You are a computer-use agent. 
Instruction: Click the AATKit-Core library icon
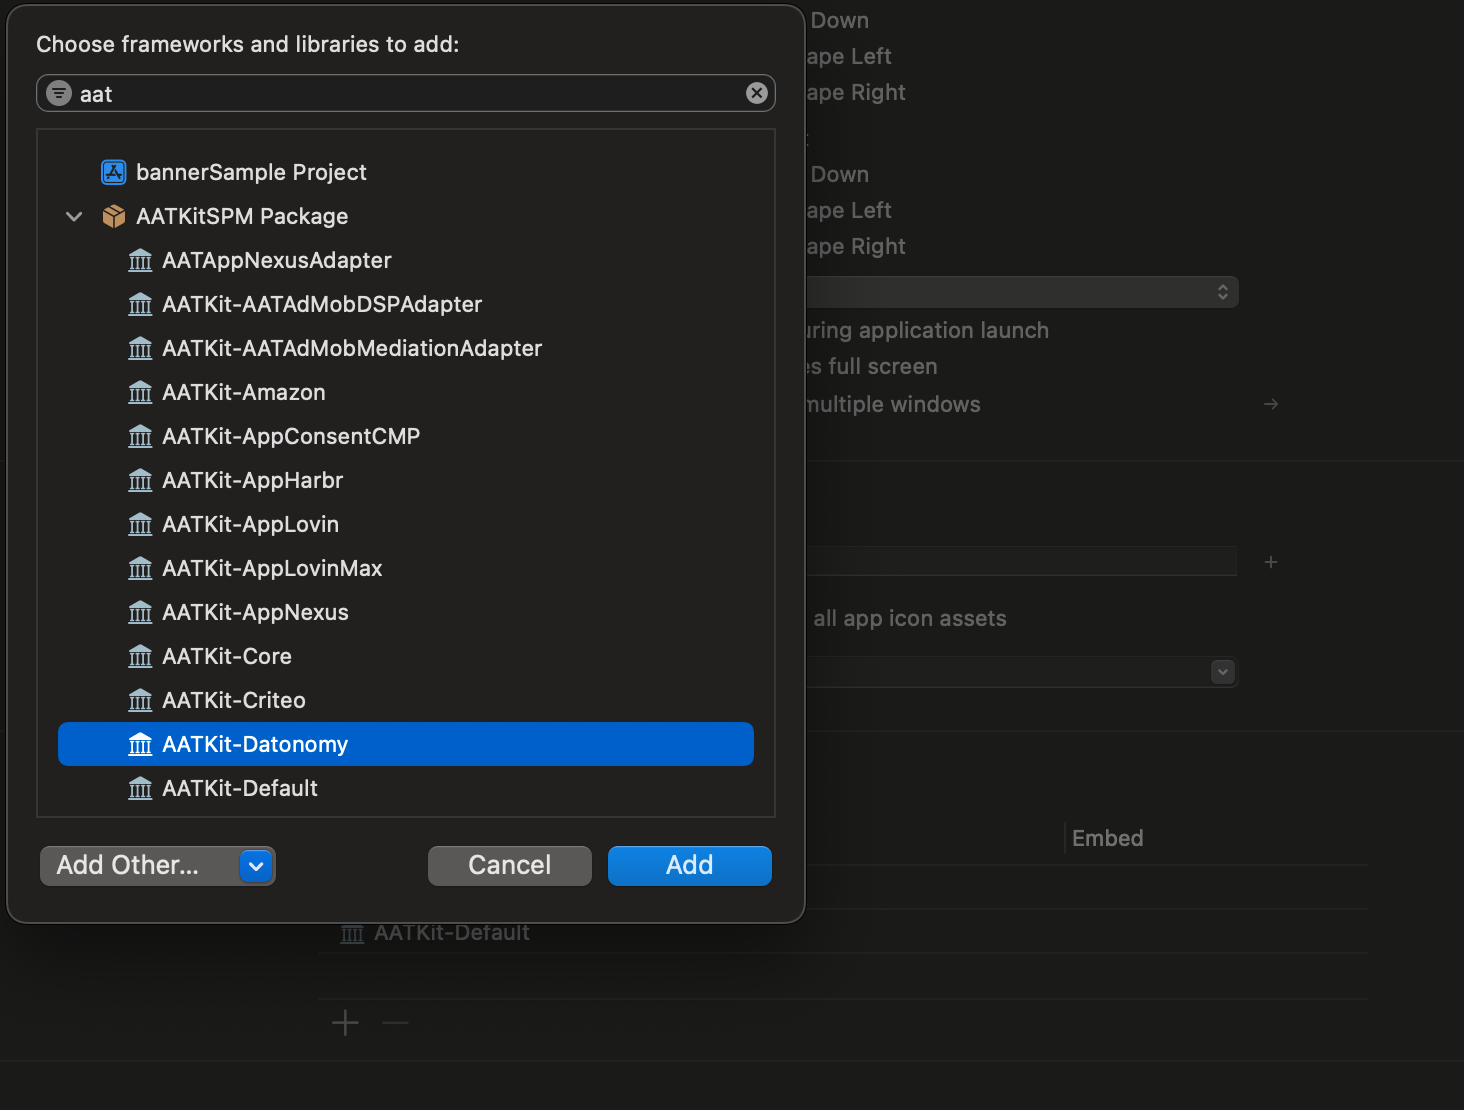(140, 656)
